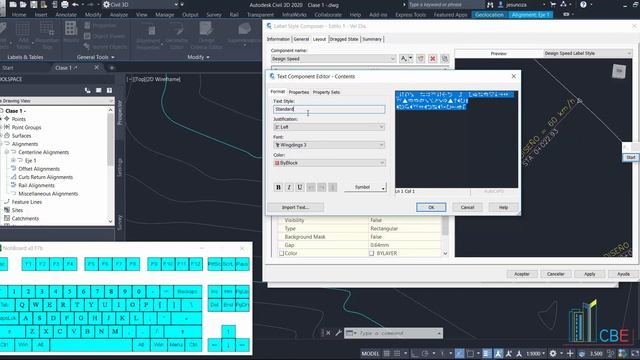Switch to Properties tab in Text Component Editor

[299, 92]
